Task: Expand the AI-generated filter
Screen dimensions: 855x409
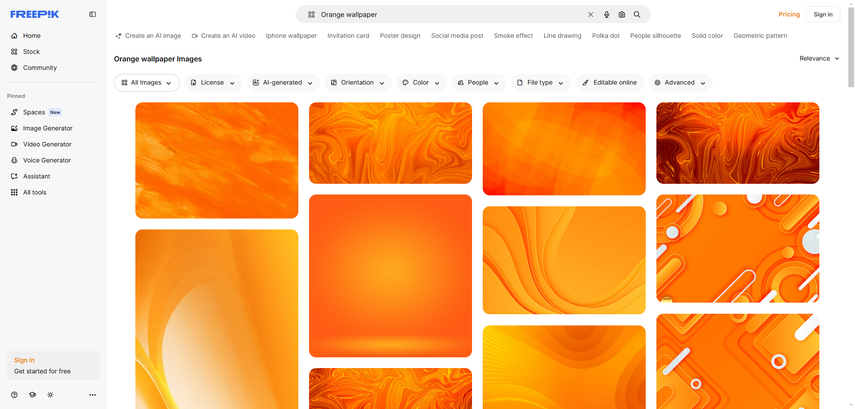Action: (283, 83)
